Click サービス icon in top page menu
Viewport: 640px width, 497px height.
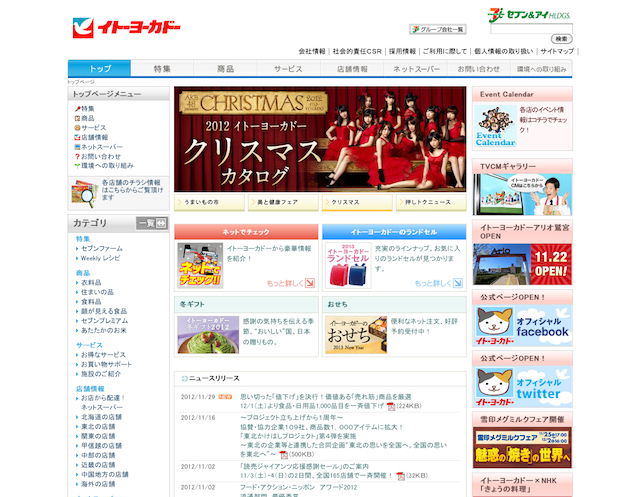click(x=77, y=128)
